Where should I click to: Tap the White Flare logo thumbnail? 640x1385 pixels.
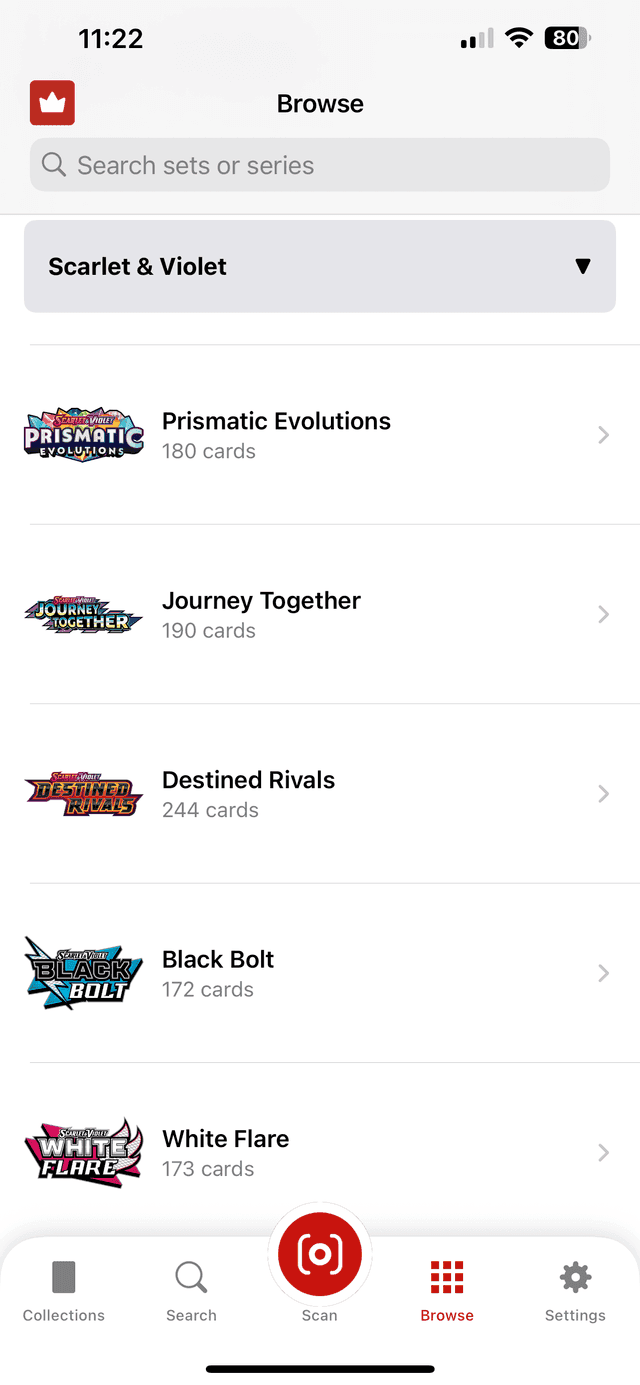click(x=84, y=1153)
